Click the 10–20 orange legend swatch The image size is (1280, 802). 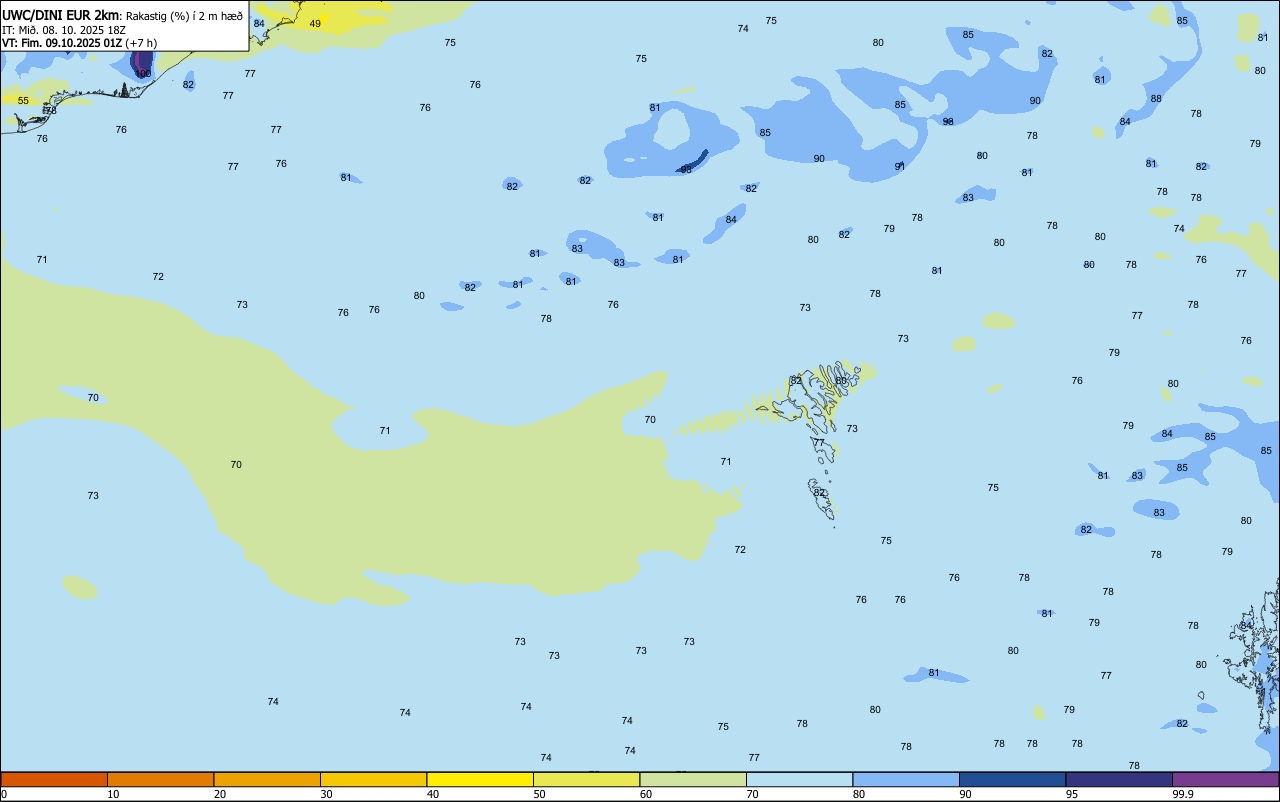160,779
